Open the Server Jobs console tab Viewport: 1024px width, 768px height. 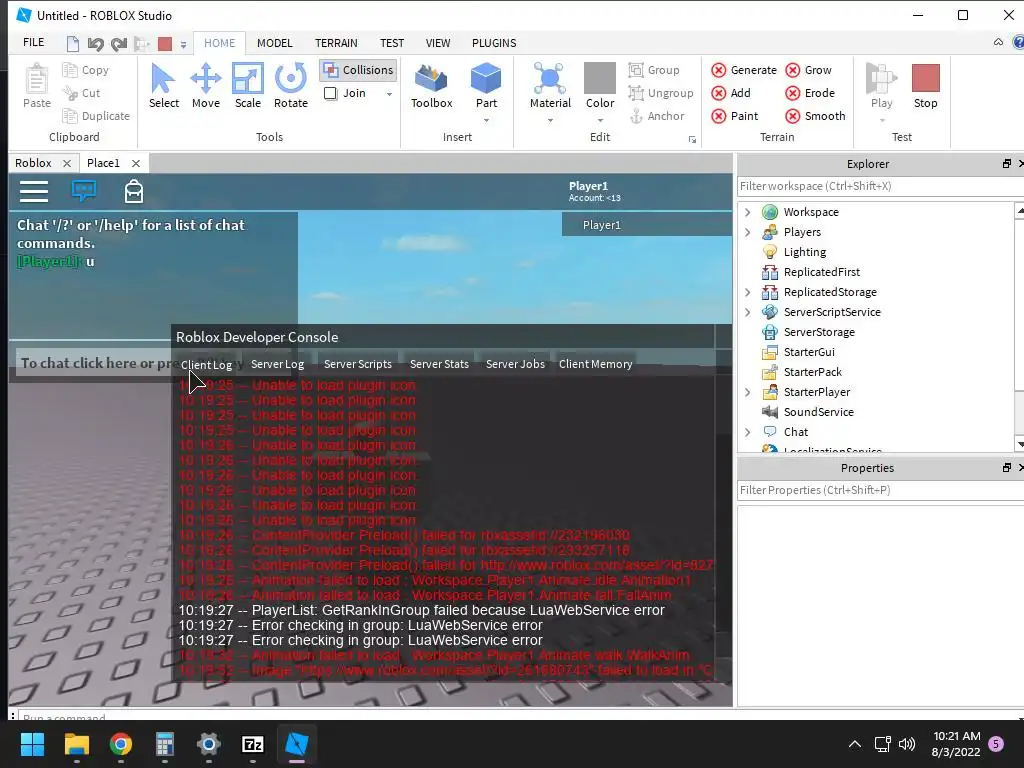515,364
